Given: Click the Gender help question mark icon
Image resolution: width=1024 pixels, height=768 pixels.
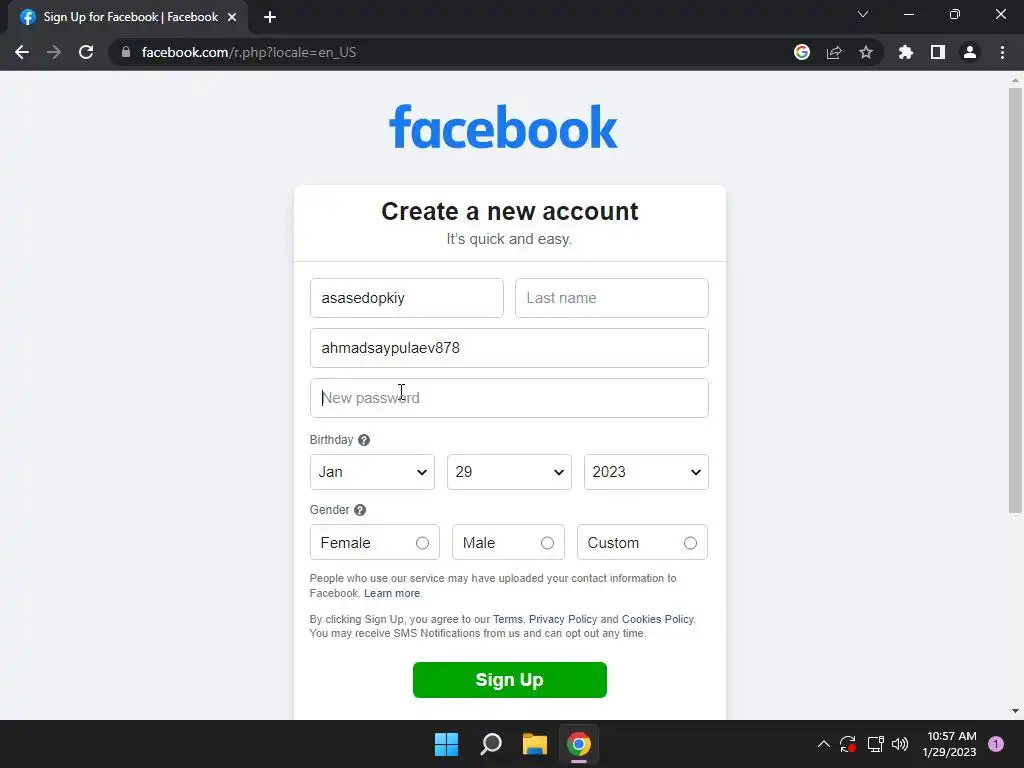Looking at the screenshot, I should 360,510.
